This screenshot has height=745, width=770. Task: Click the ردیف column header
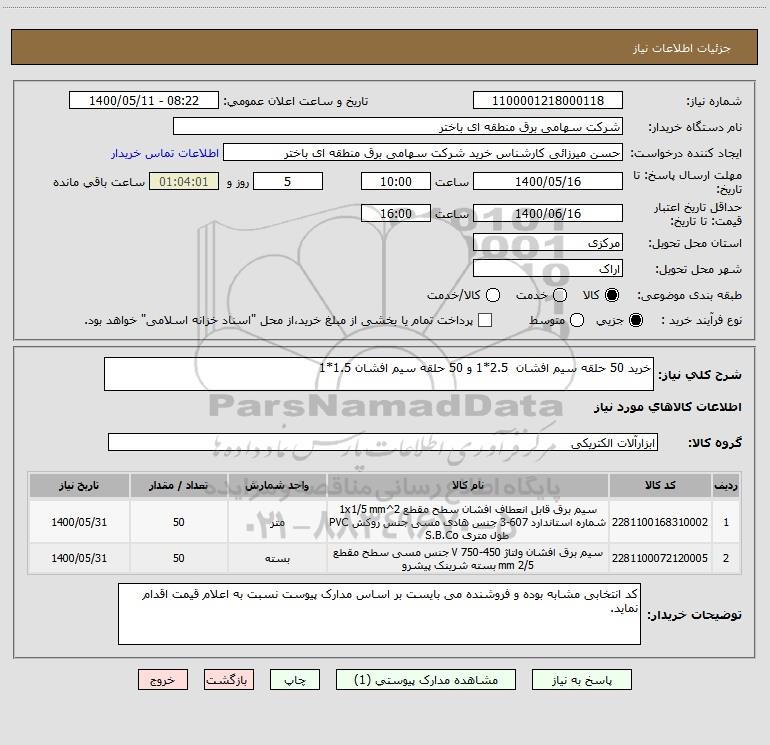click(x=726, y=486)
